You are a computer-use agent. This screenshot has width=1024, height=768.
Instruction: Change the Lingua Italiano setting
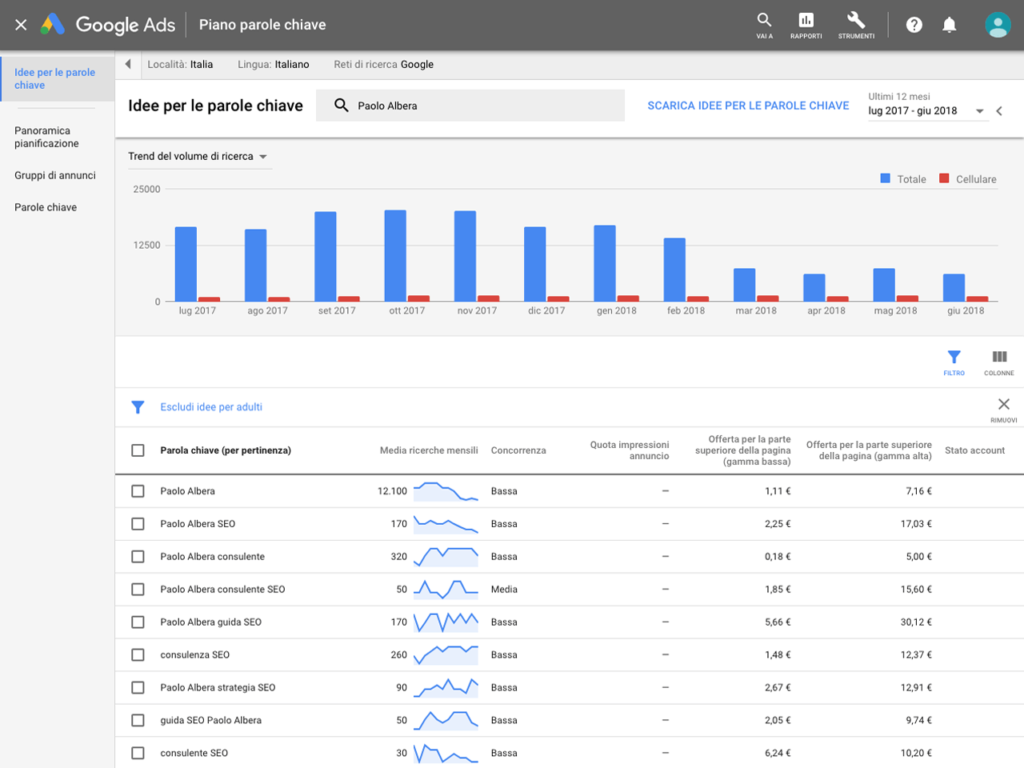pyautogui.click(x=273, y=64)
